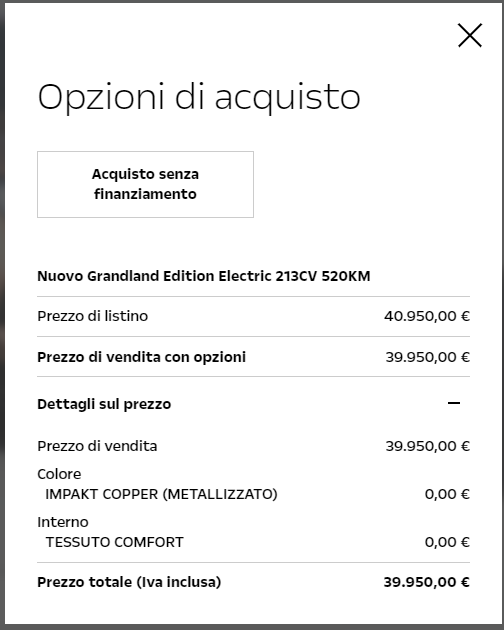Select TESSUTO COMFORT interior entry
The height and width of the screenshot is (630, 504).
coord(115,542)
